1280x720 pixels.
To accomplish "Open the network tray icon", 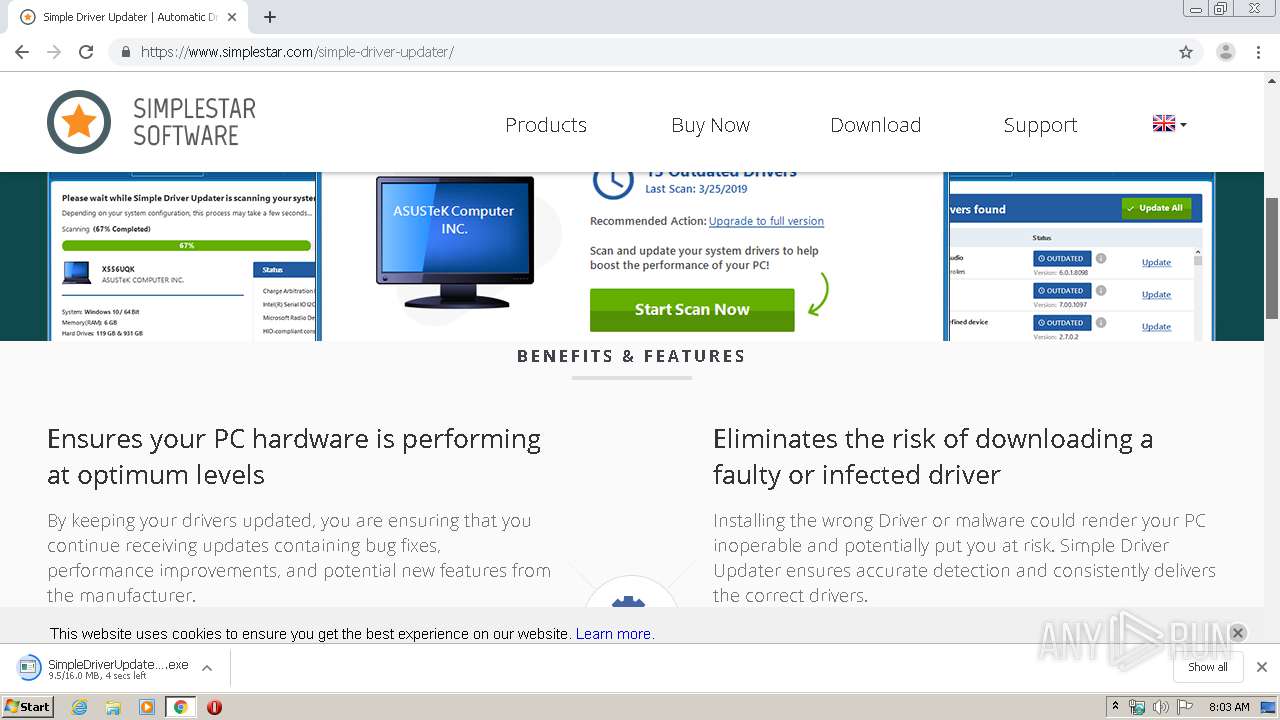I will click(1137, 707).
